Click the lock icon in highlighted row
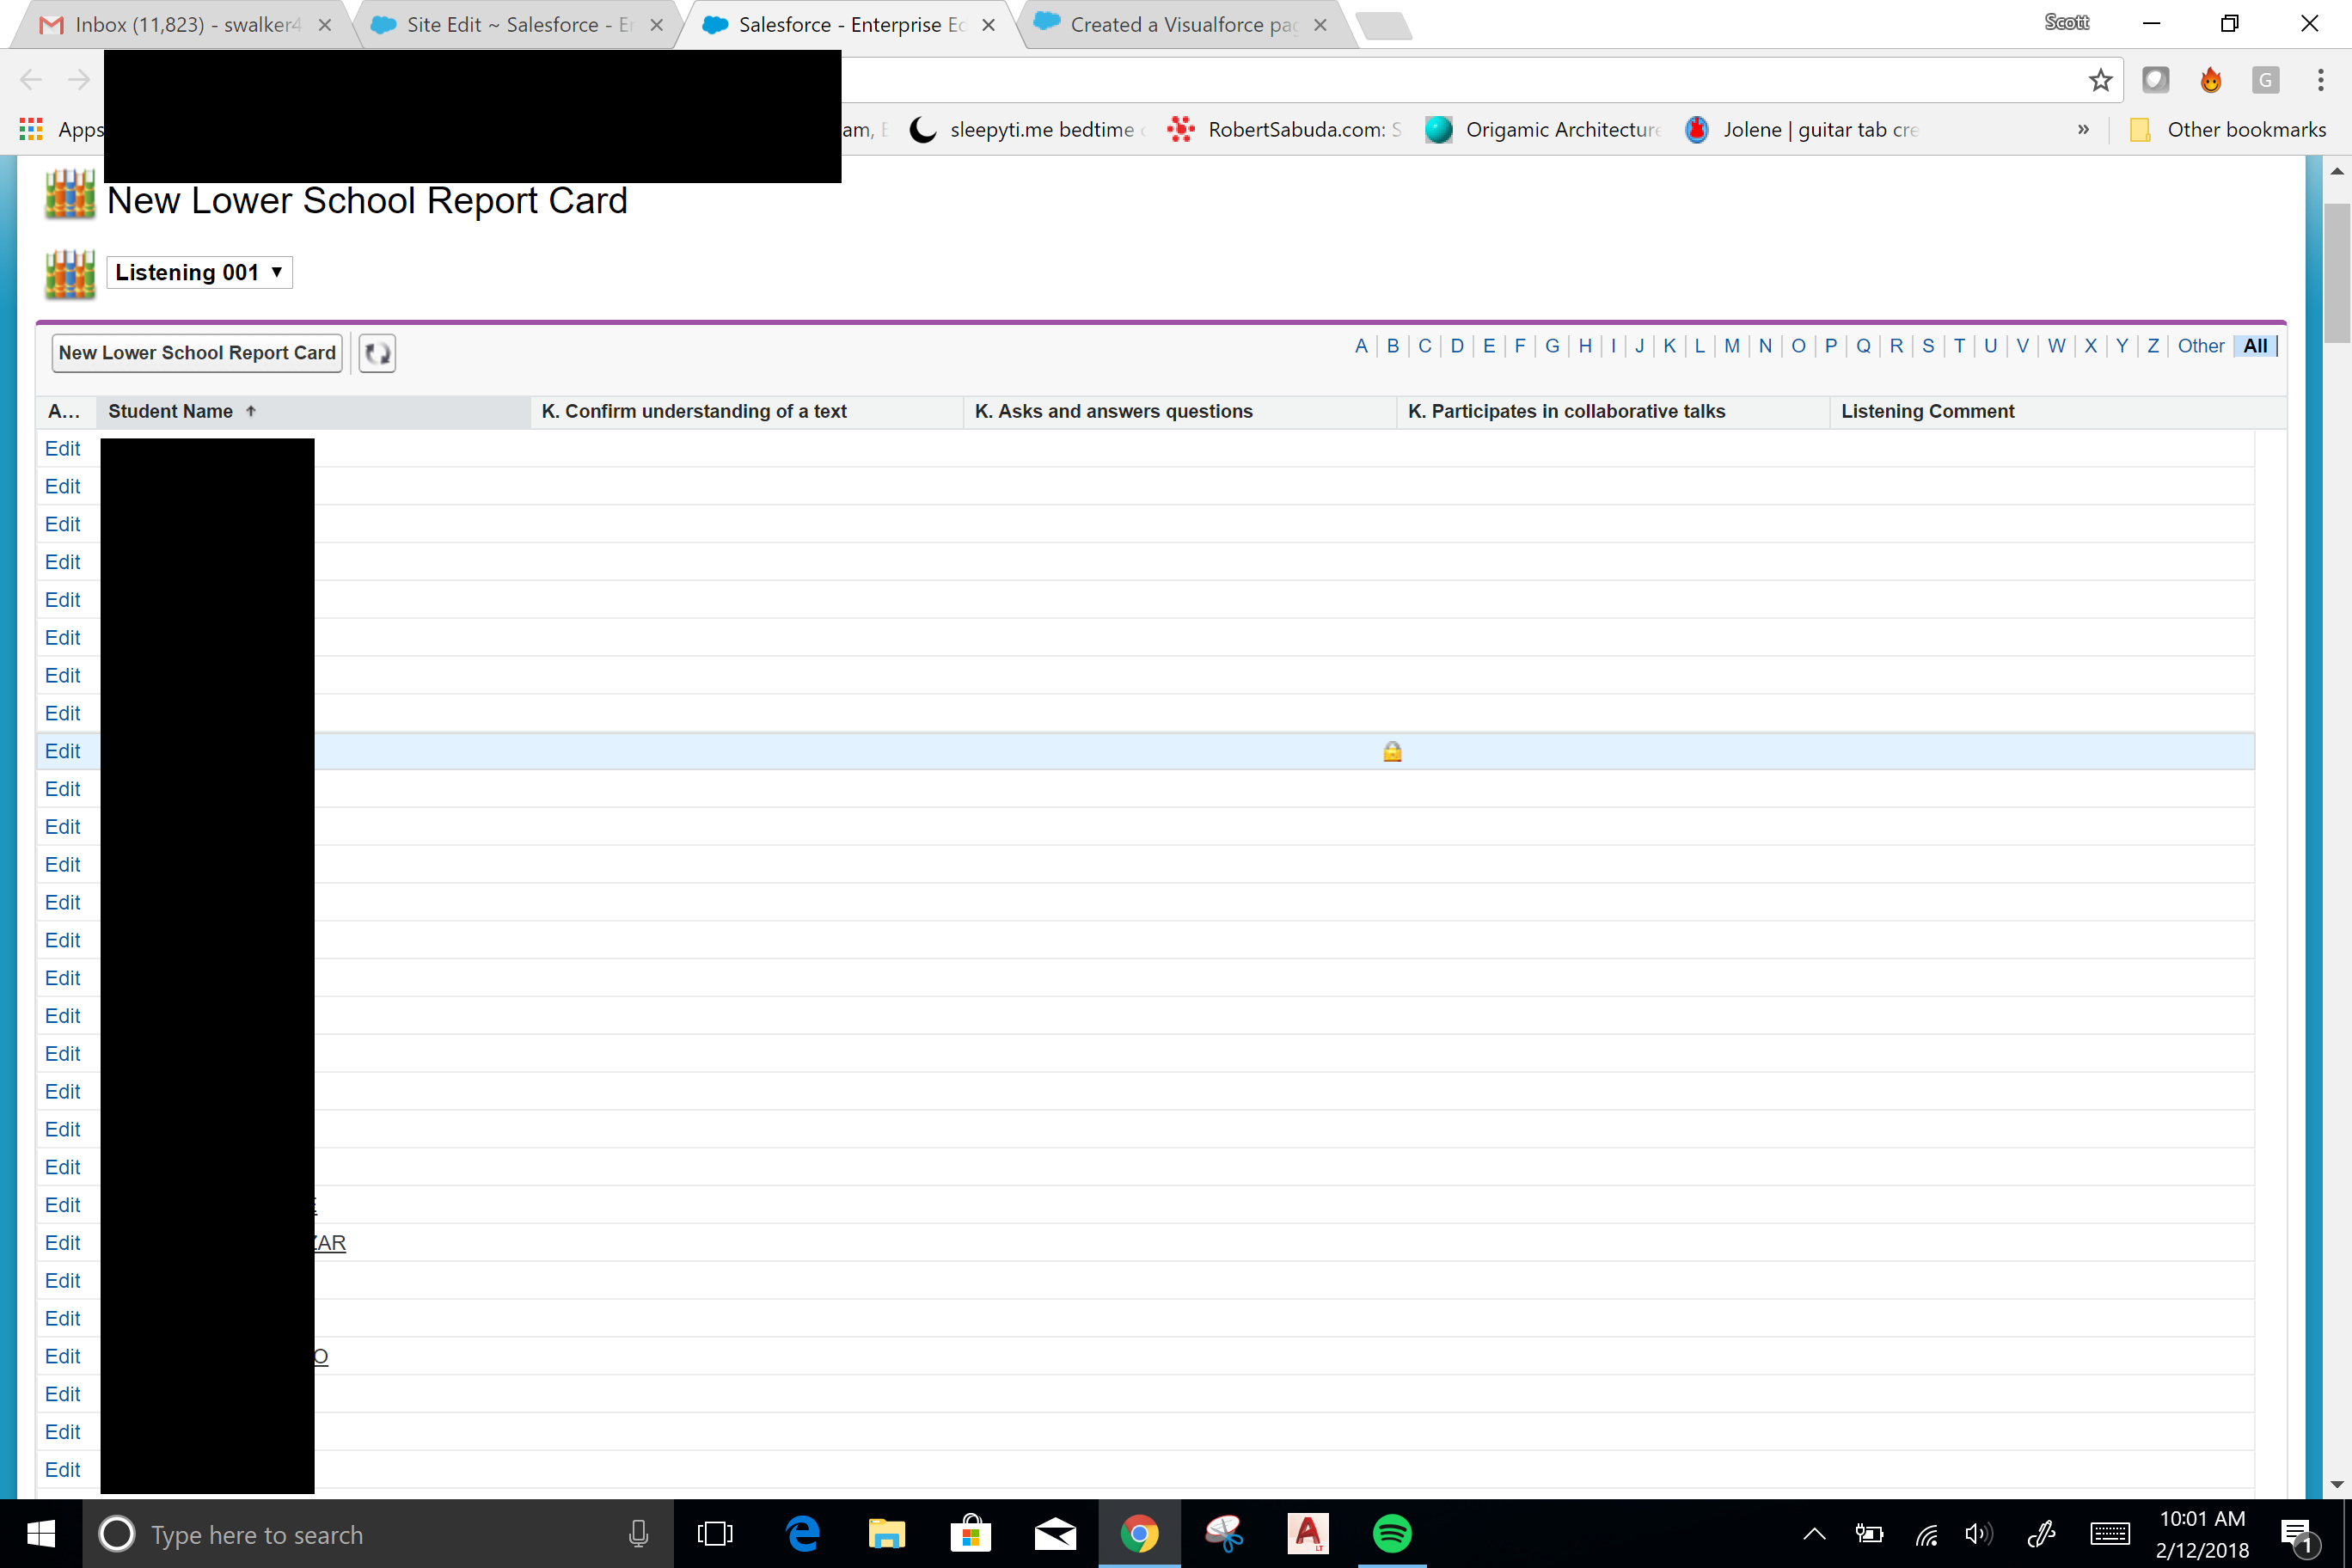 coord(1392,751)
